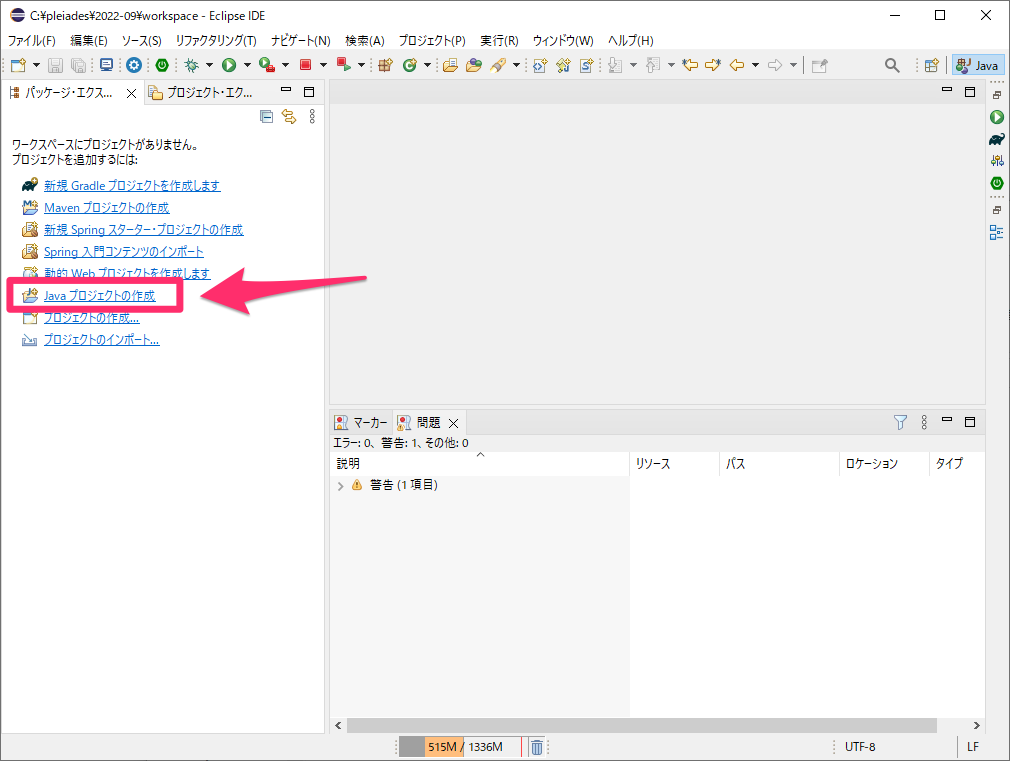The image size is (1010, 761).
Task: Open the New wizard dropdown arrow
Action: pos(36,65)
